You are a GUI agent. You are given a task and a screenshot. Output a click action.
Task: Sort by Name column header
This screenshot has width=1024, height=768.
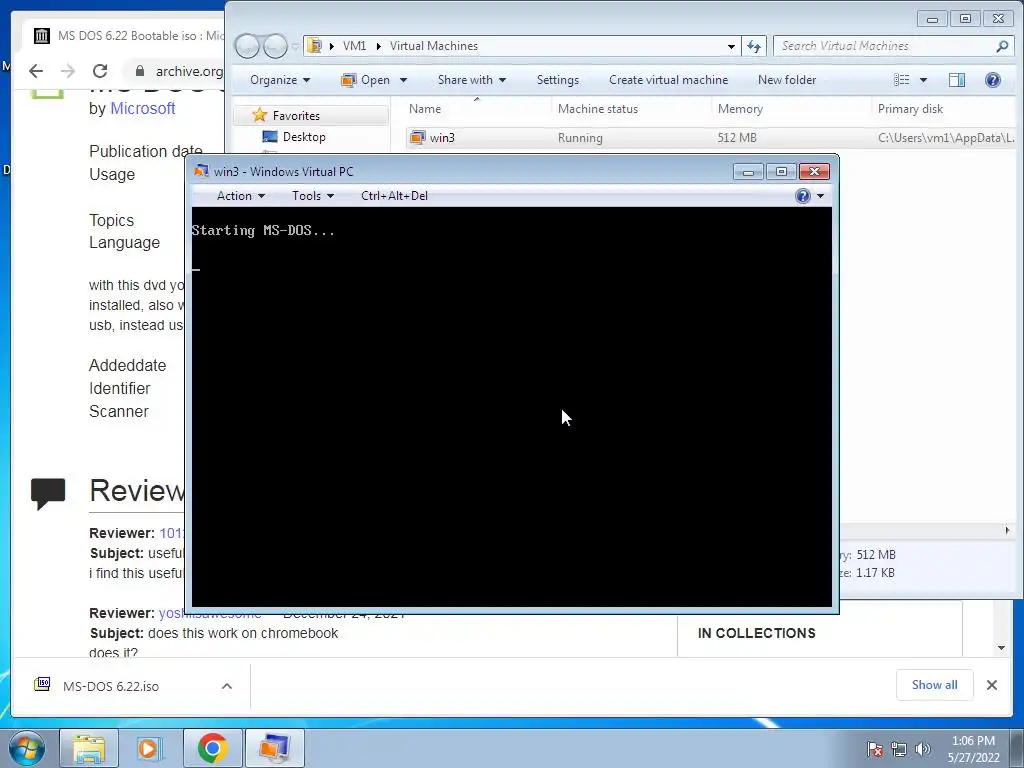(x=424, y=109)
